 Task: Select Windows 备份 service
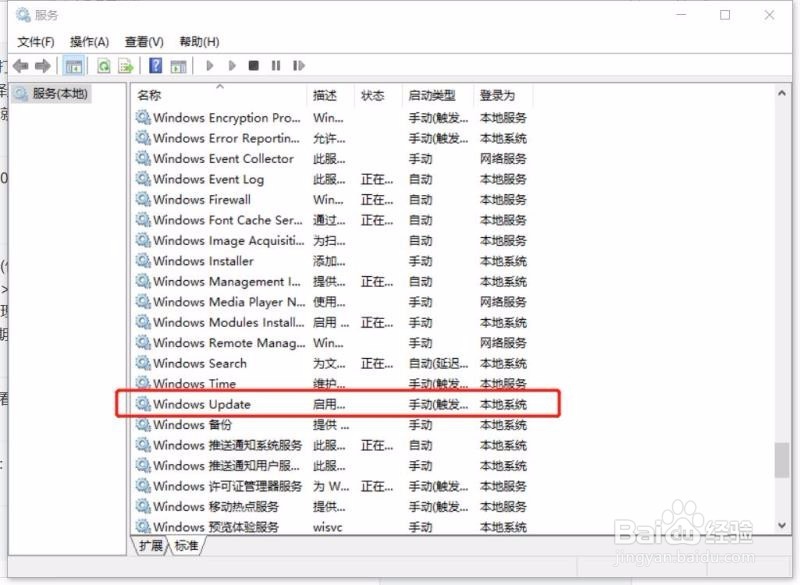coord(332,425)
